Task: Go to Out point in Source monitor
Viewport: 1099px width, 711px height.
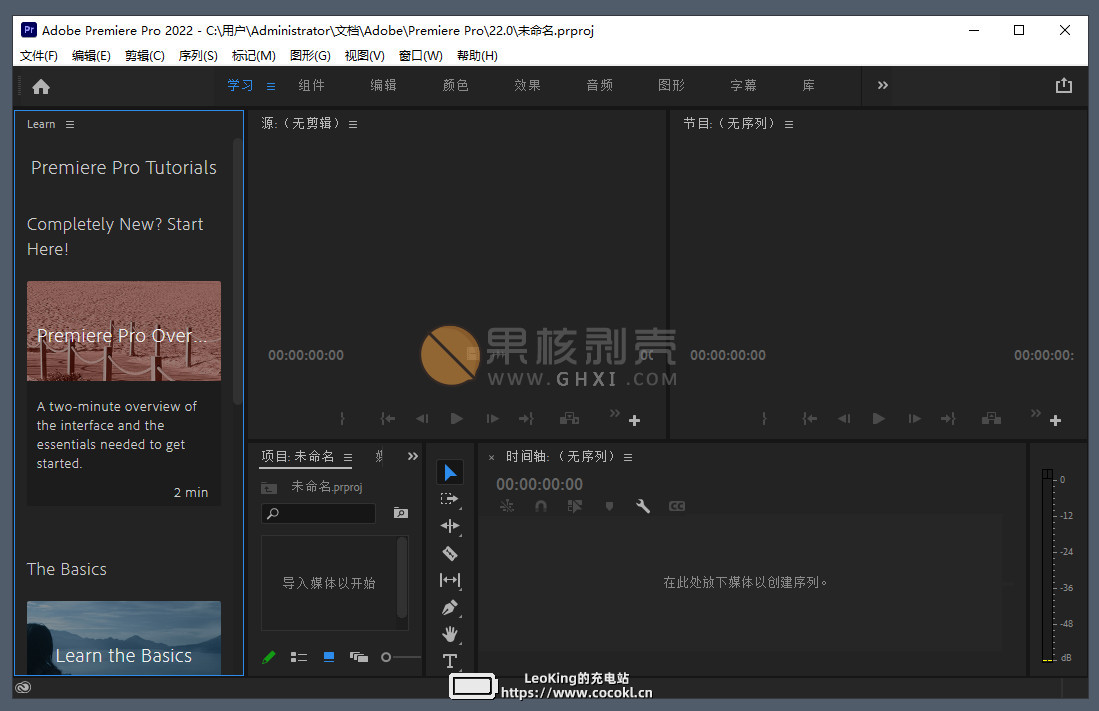Action: 526,419
